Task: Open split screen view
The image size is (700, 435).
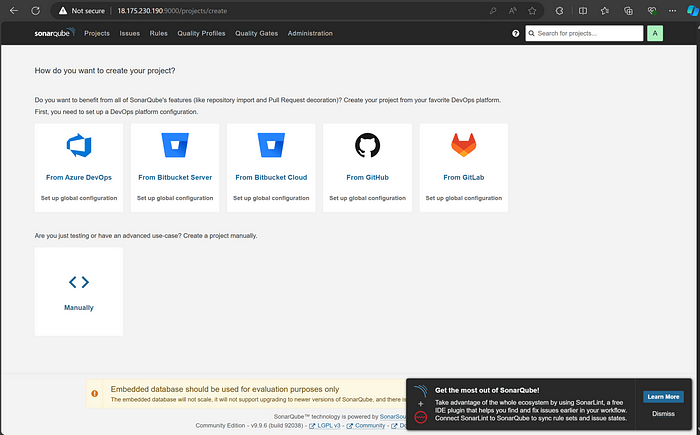Action: pyautogui.click(x=583, y=11)
